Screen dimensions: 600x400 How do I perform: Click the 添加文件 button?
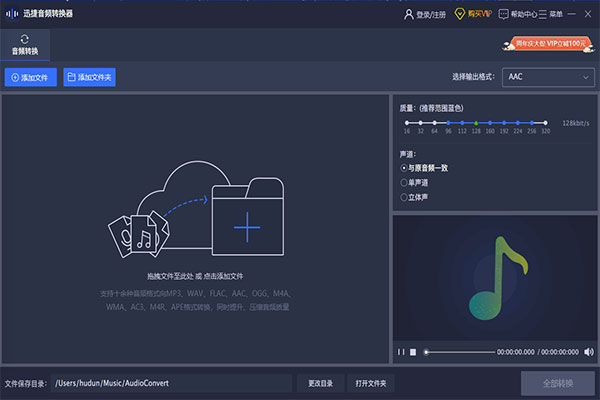(x=30, y=77)
